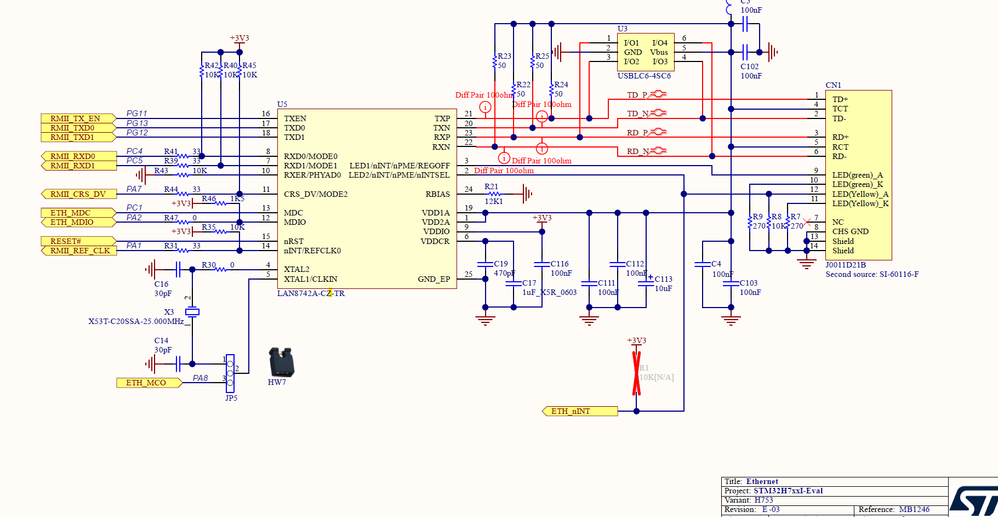998x517 pixels.
Task: Select the CHS GND pin label
Action: (x=850, y=231)
